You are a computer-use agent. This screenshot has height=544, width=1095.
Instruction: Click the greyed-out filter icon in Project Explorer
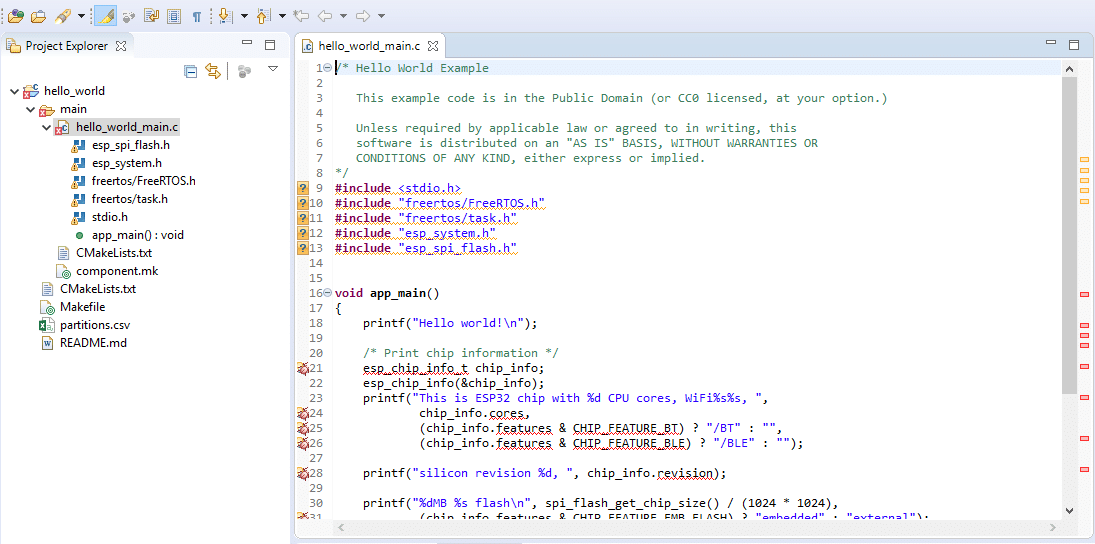tap(244, 71)
